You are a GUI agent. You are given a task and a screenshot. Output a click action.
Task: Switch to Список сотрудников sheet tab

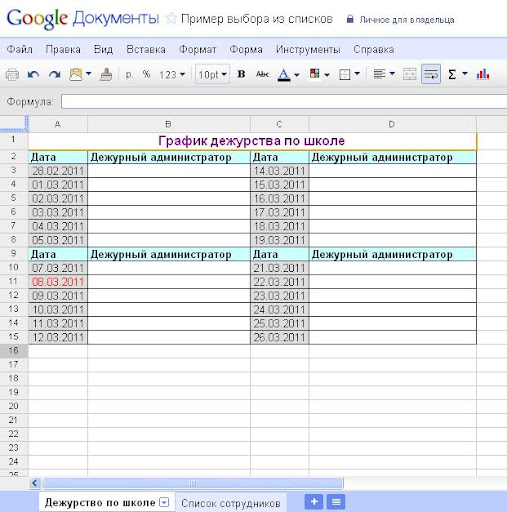click(x=231, y=503)
